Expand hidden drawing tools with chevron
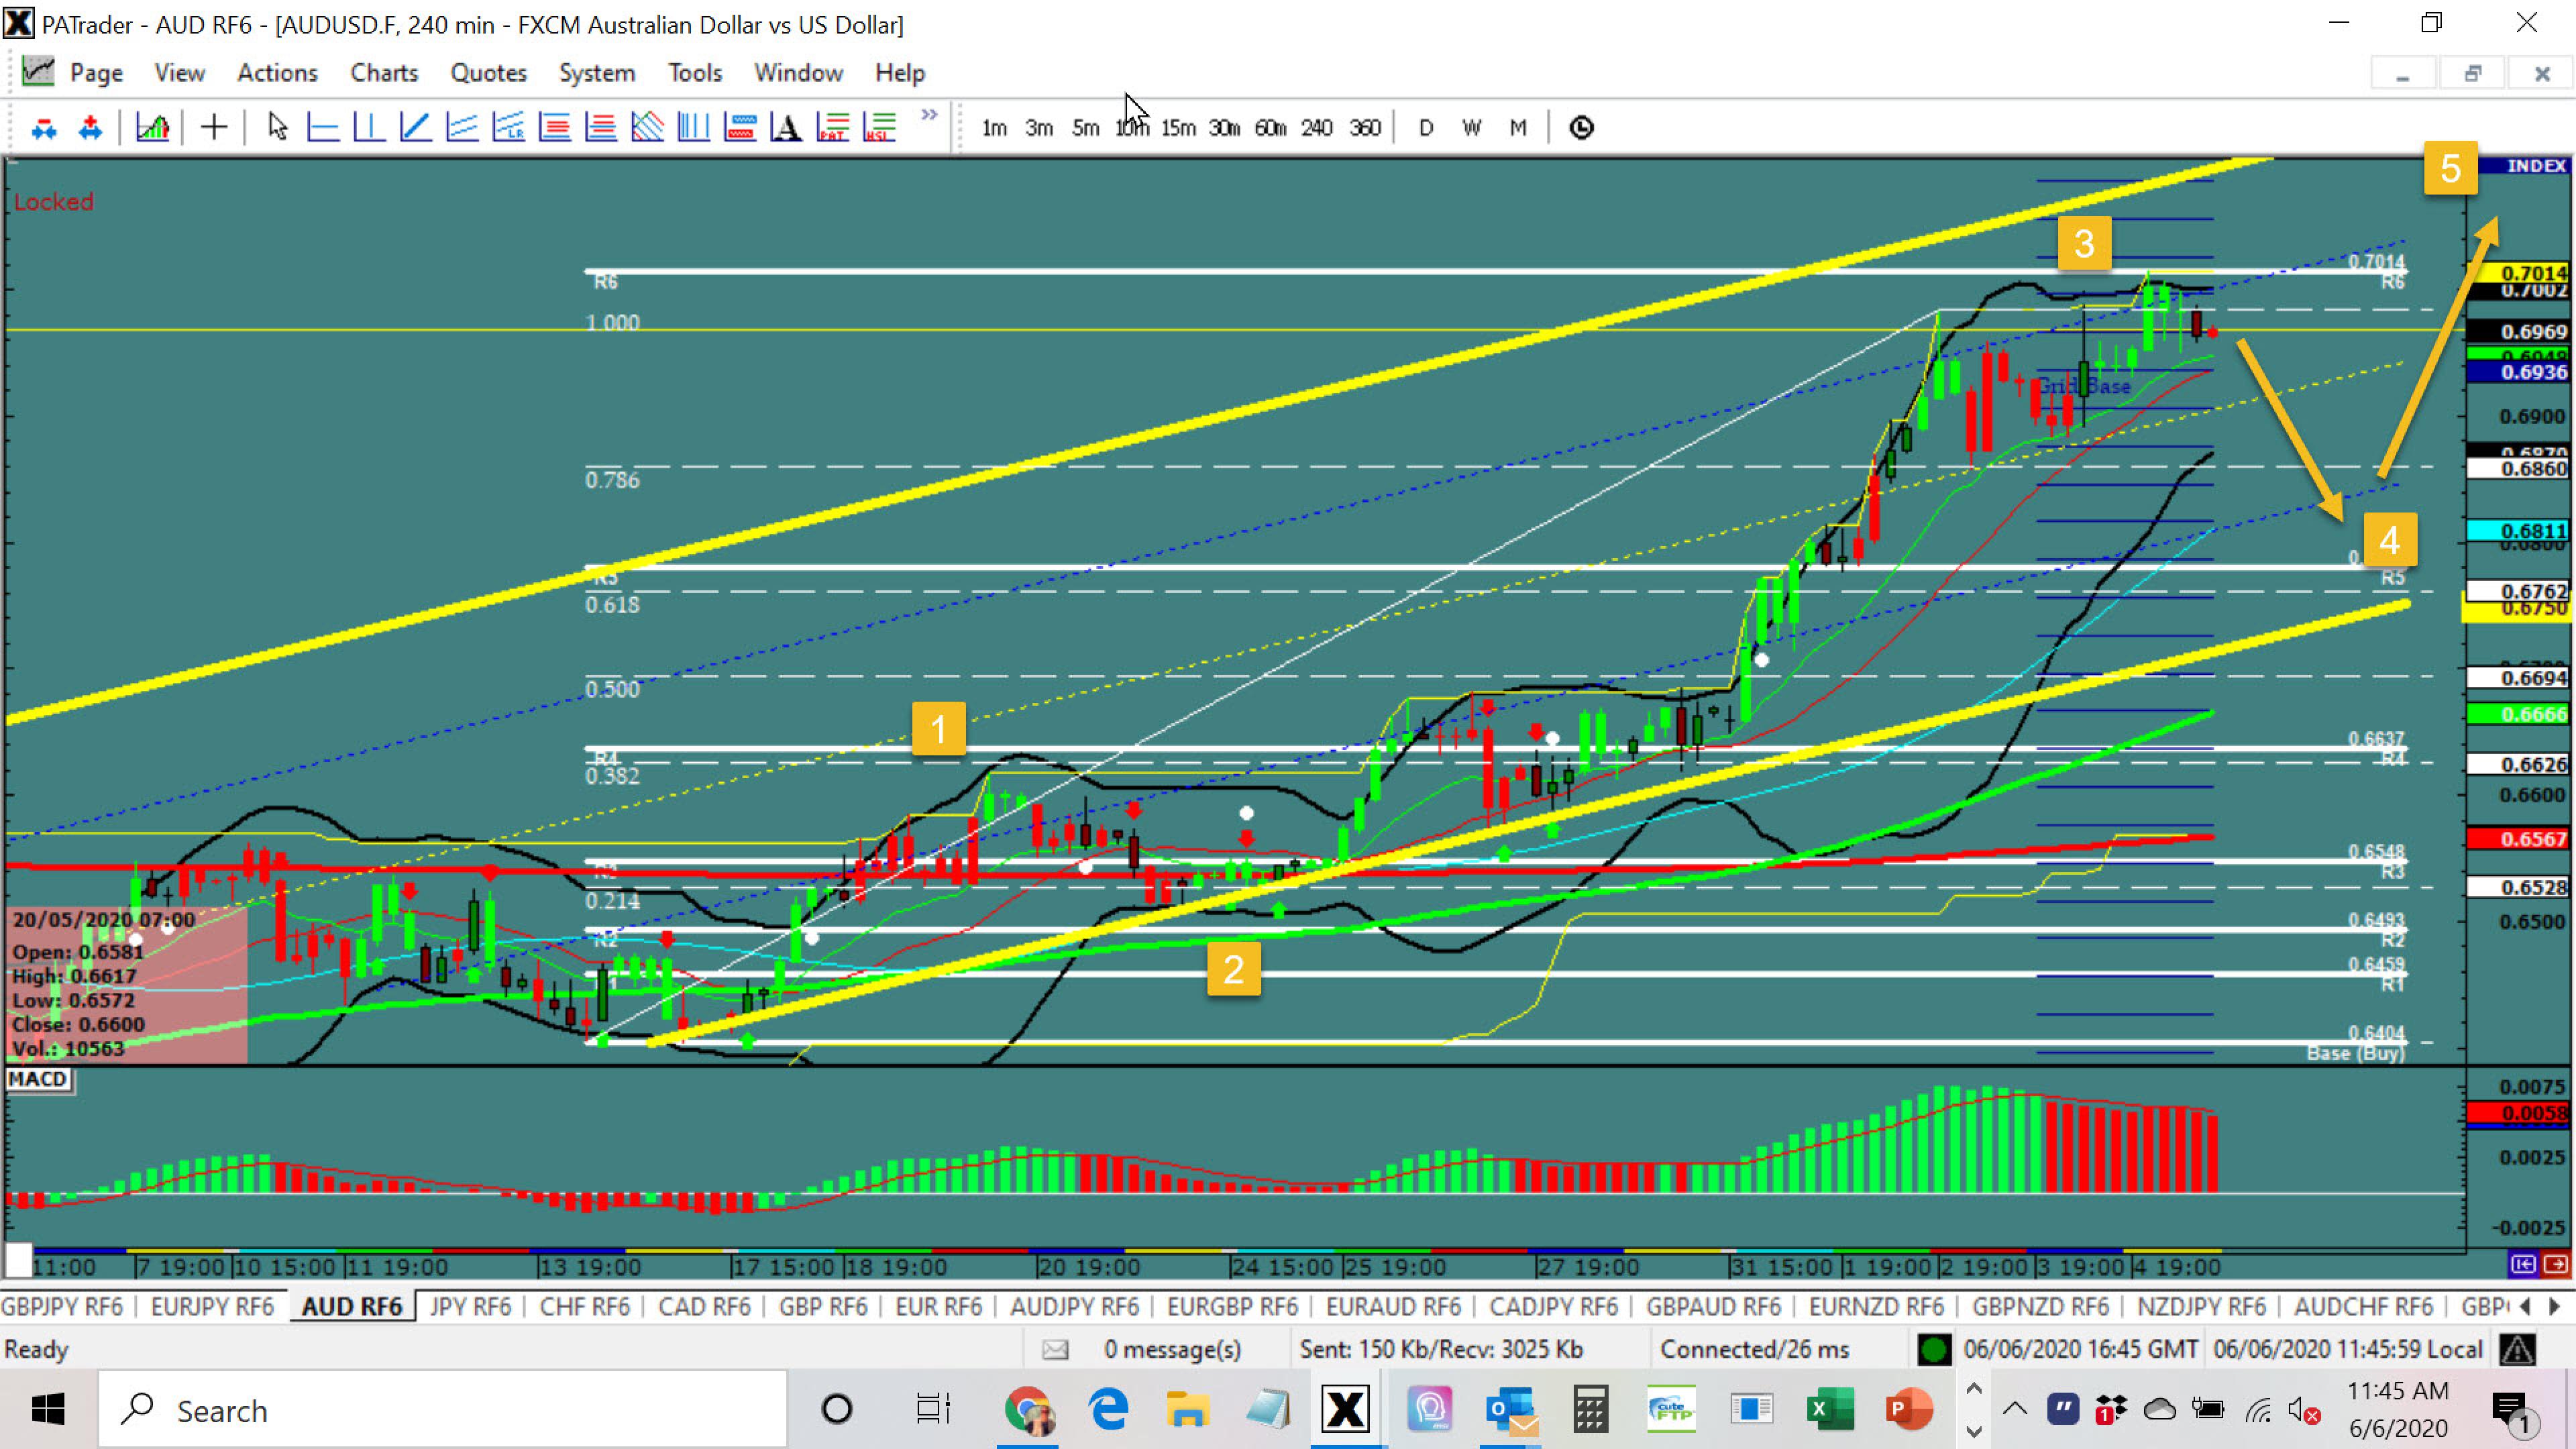This screenshot has width=2576, height=1449. tap(929, 115)
